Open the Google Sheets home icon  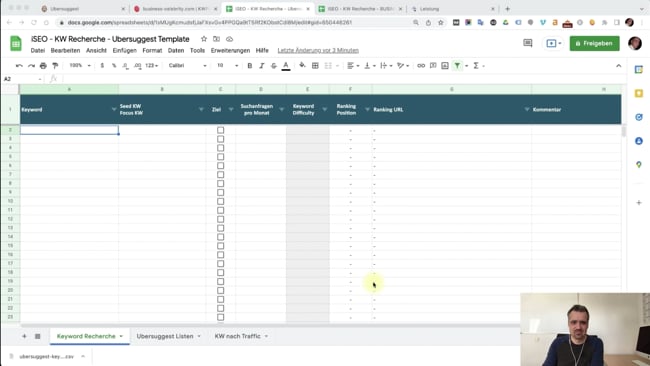click(x=16, y=44)
